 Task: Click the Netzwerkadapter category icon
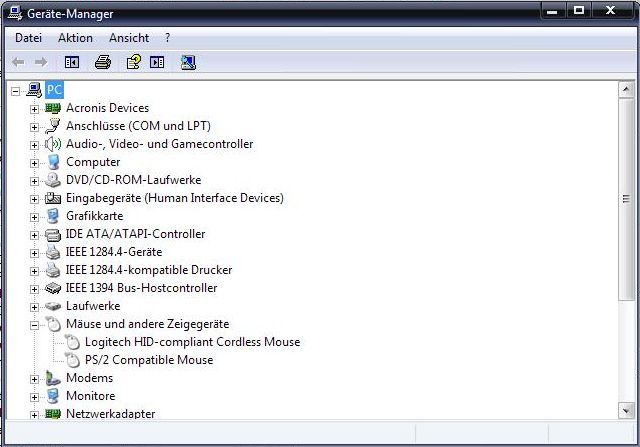pyautogui.click(x=53, y=414)
